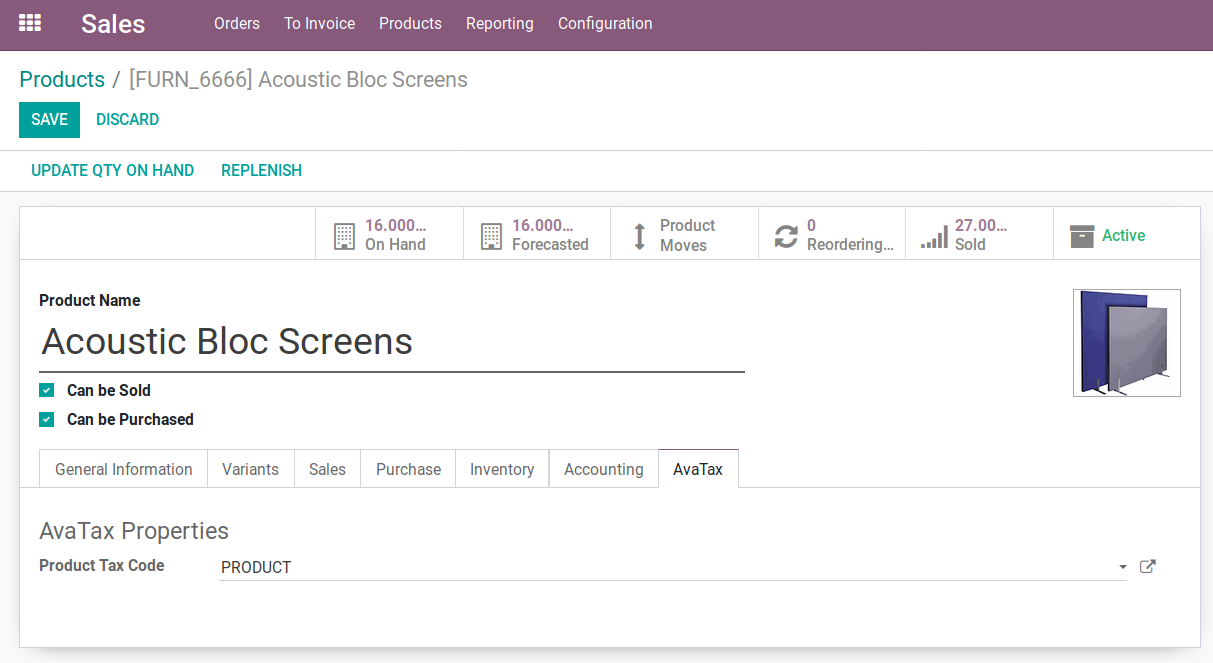Uncheck the Can be Sold checkbox
Viewport: 1213px width, 663px height.
tap(47, 390)
